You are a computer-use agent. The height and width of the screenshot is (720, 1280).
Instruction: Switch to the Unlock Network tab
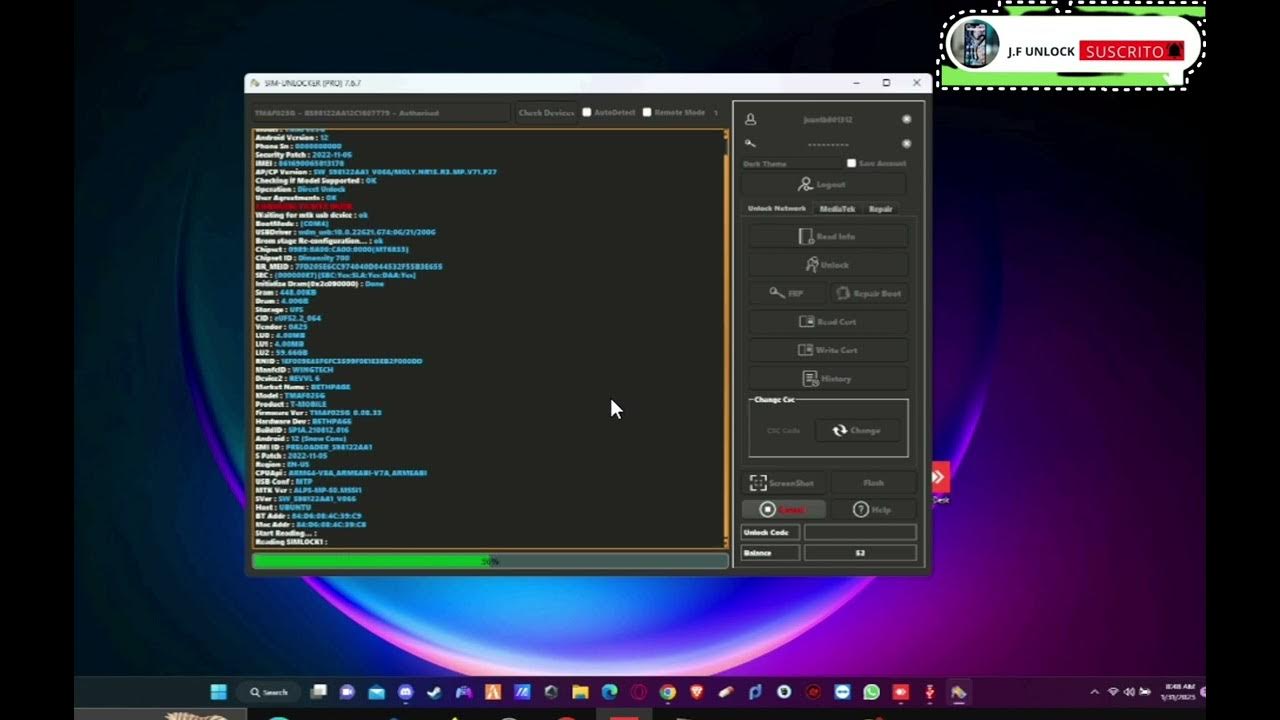[x=777, y=209]
